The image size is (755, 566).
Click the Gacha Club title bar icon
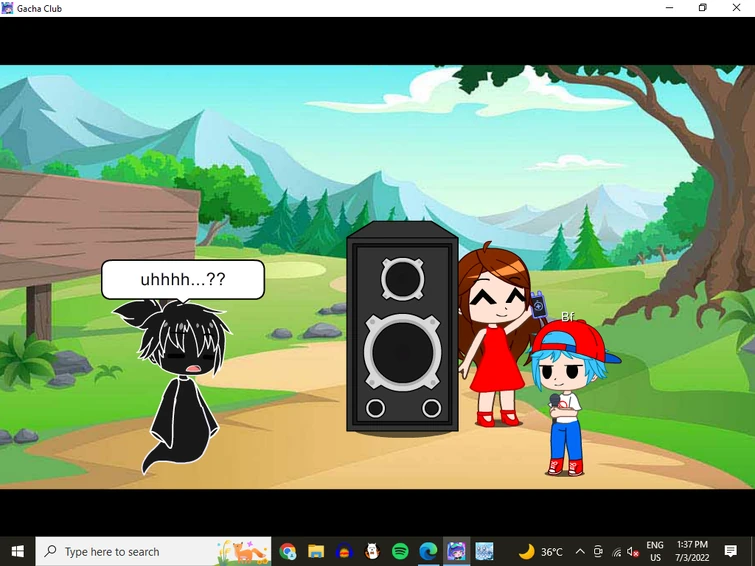click(x=7, y=8)
